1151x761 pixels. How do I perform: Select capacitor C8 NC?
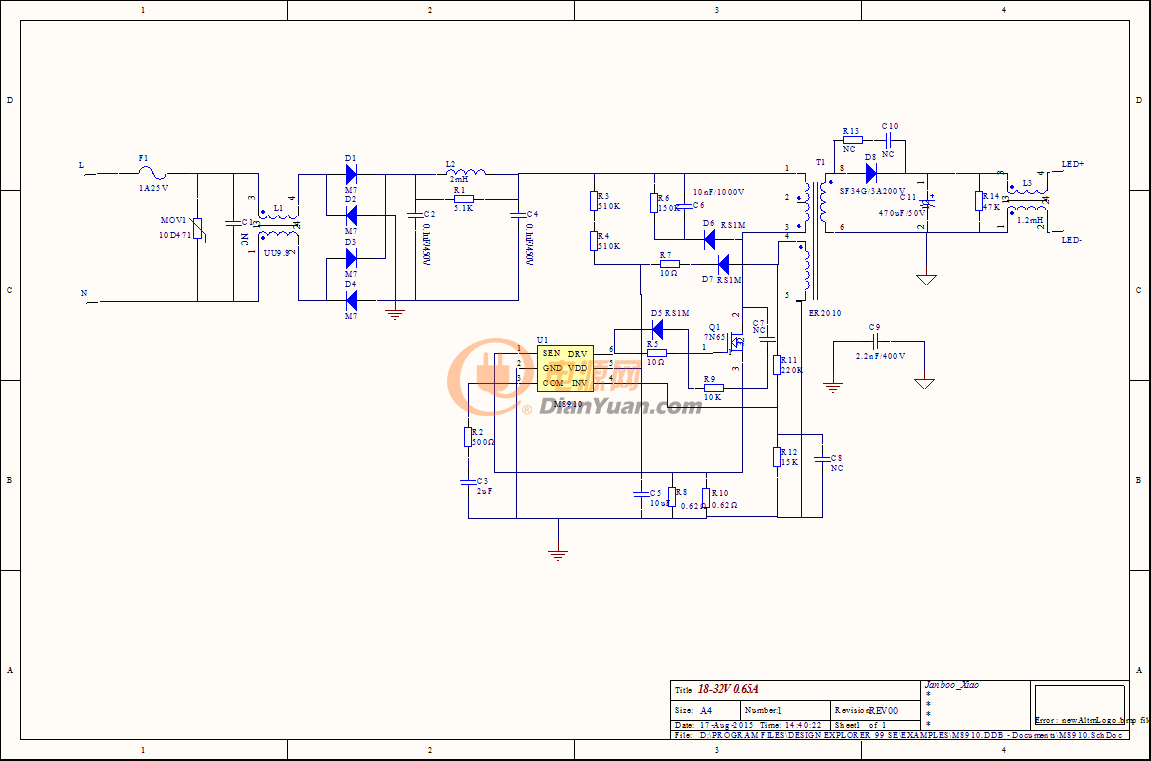tap(822, 459)
